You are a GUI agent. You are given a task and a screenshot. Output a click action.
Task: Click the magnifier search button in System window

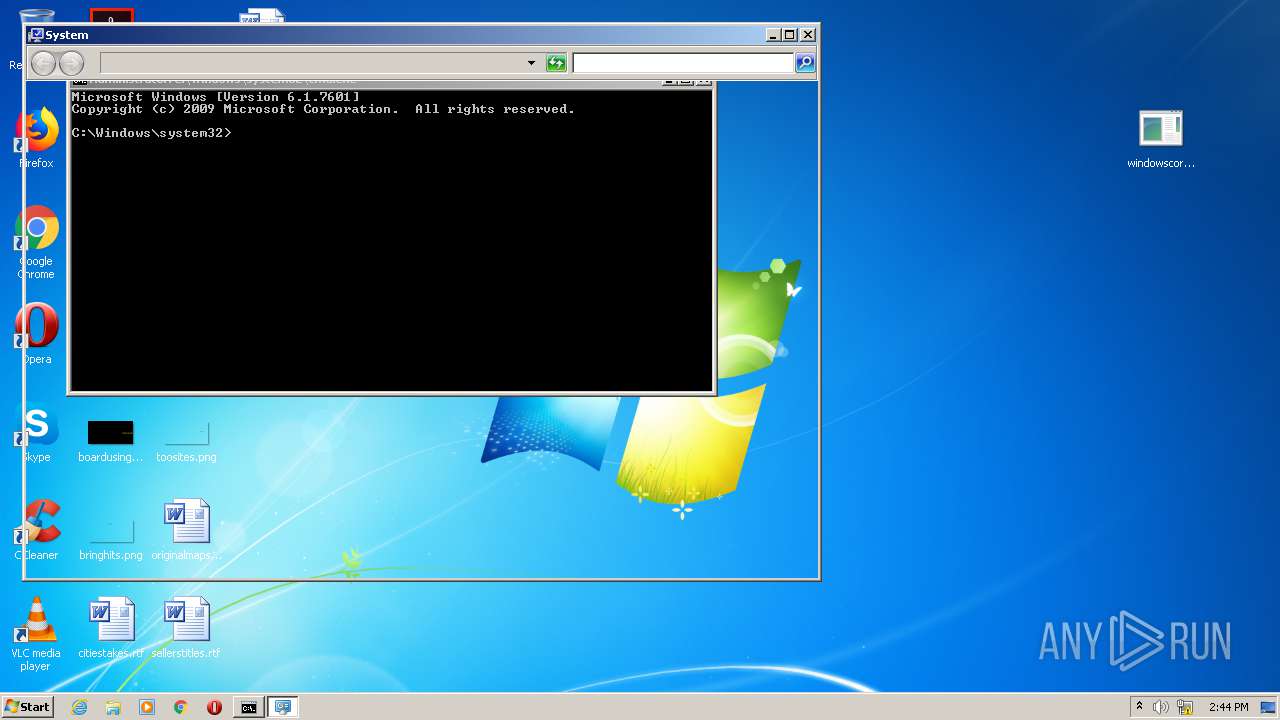click(804, 64)
